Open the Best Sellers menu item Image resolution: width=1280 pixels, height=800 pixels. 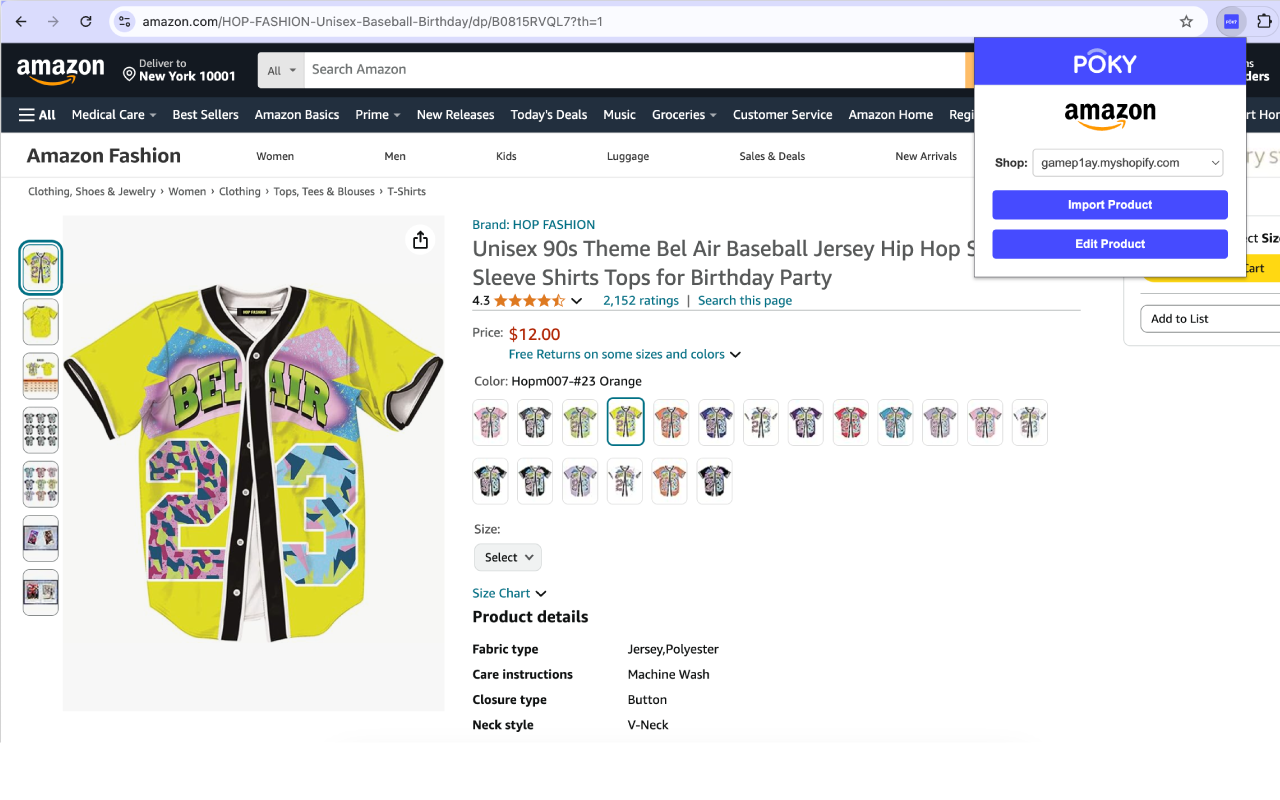(205, 115)
